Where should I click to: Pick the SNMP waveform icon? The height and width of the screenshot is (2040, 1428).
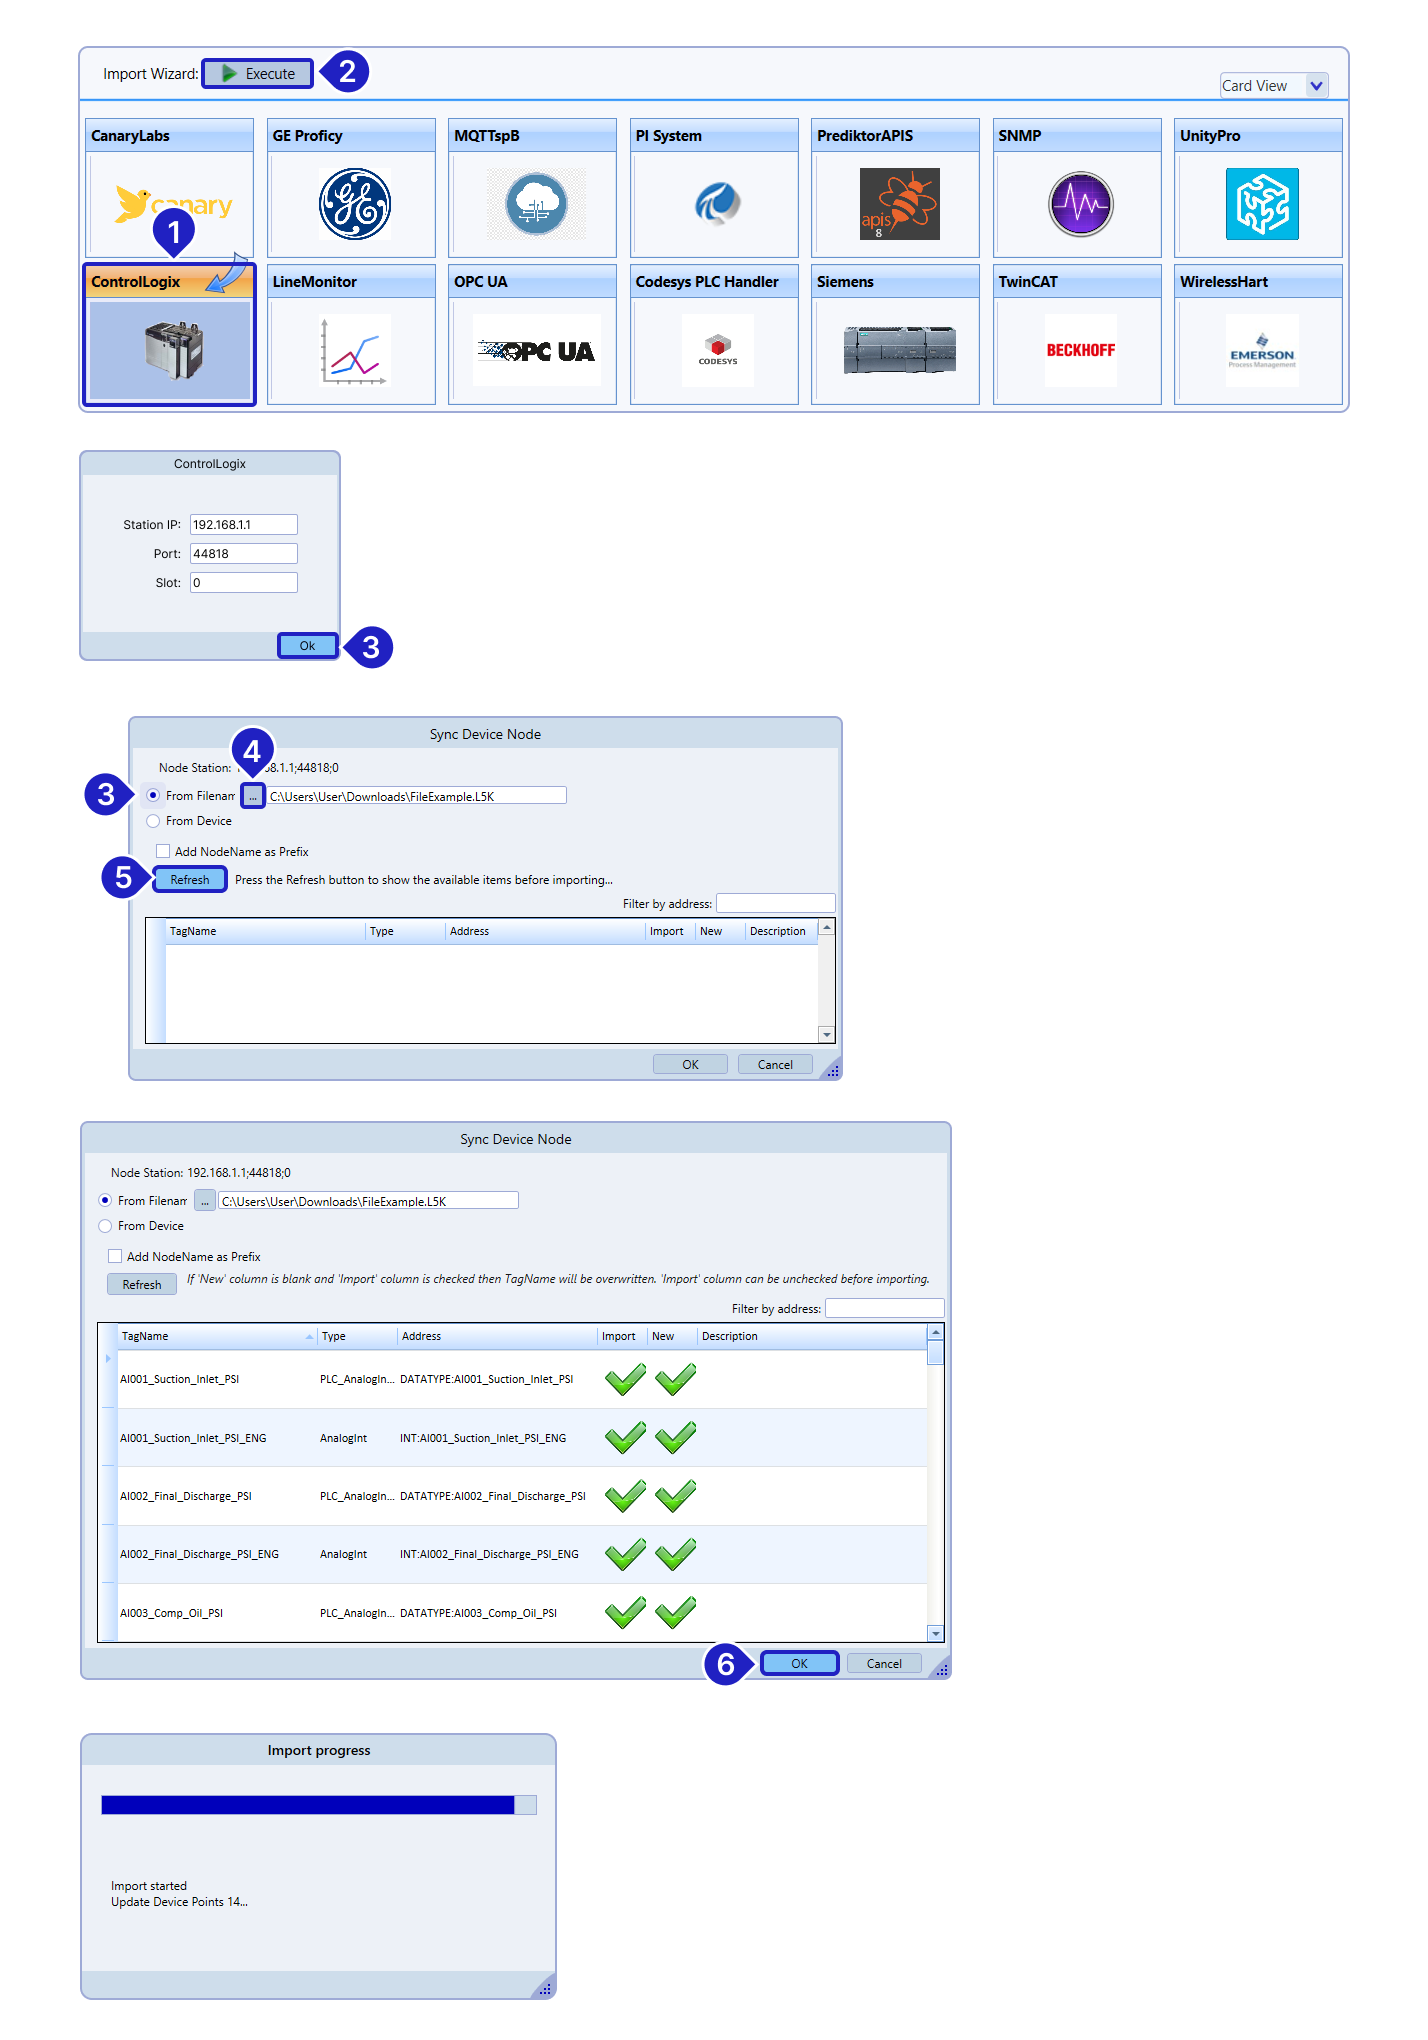pos(1080,204)
